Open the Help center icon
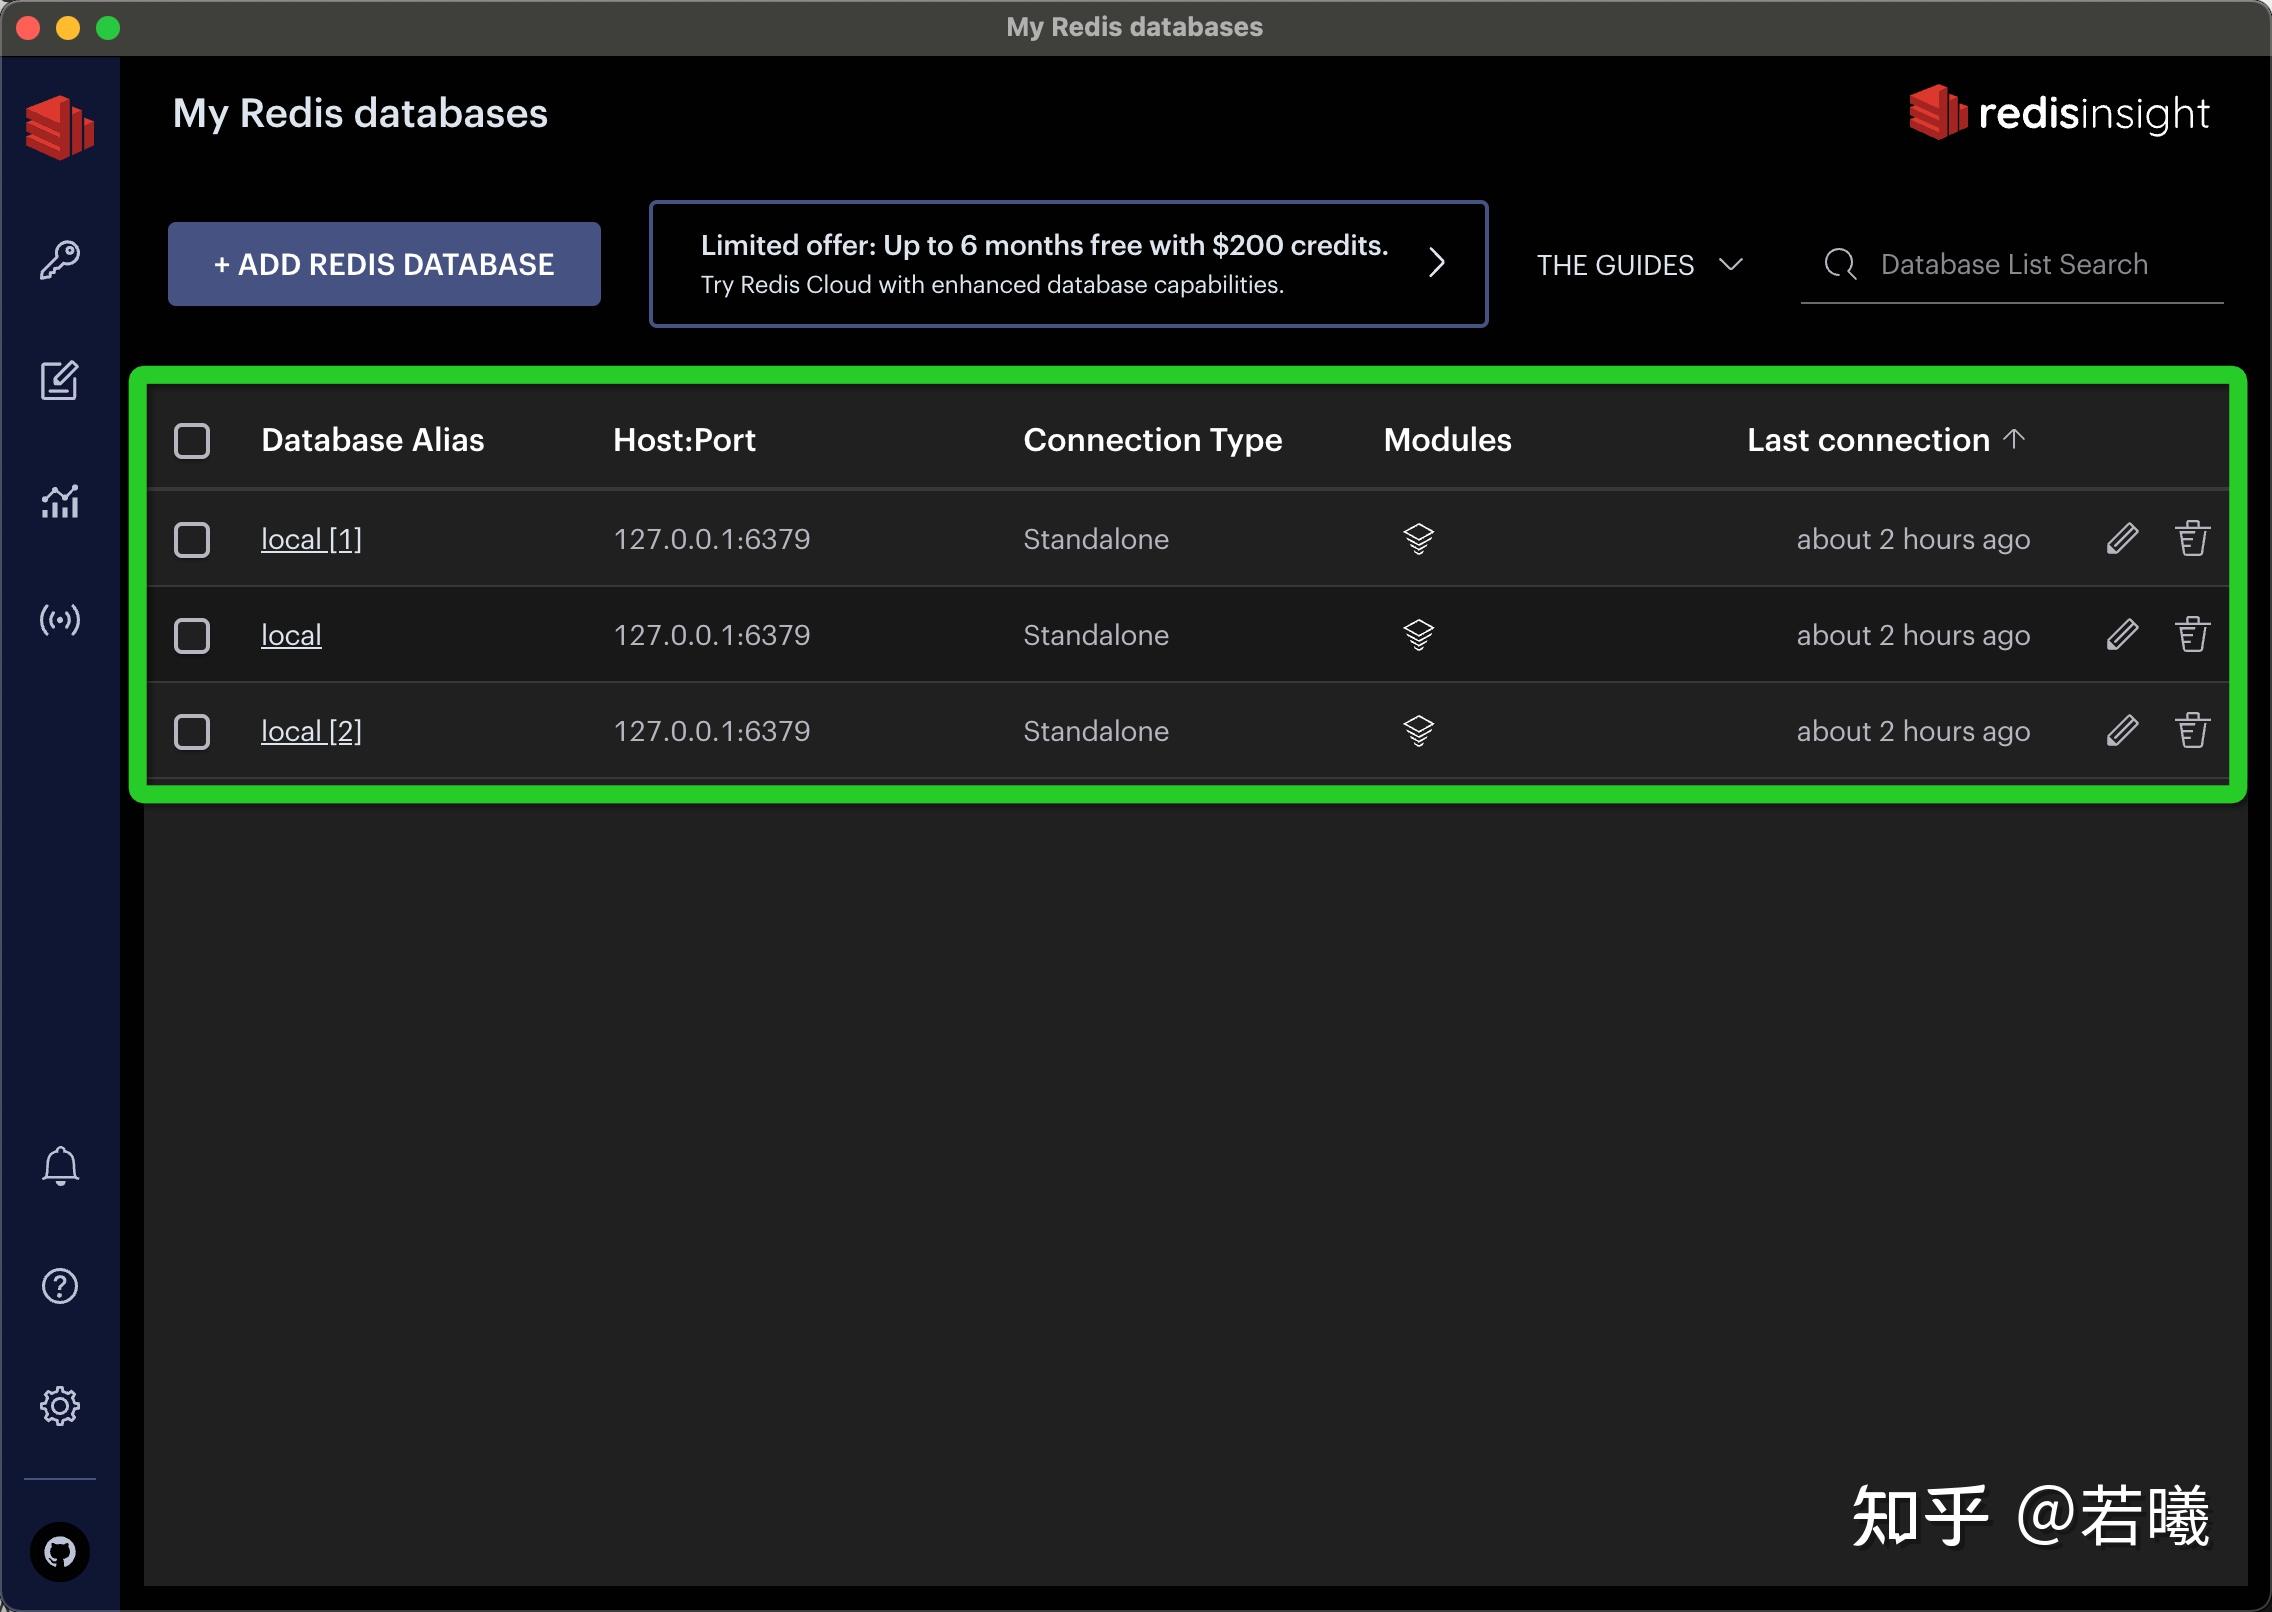The width and height of the screenshot is (2272, 1612). [x=60, y=1286]
